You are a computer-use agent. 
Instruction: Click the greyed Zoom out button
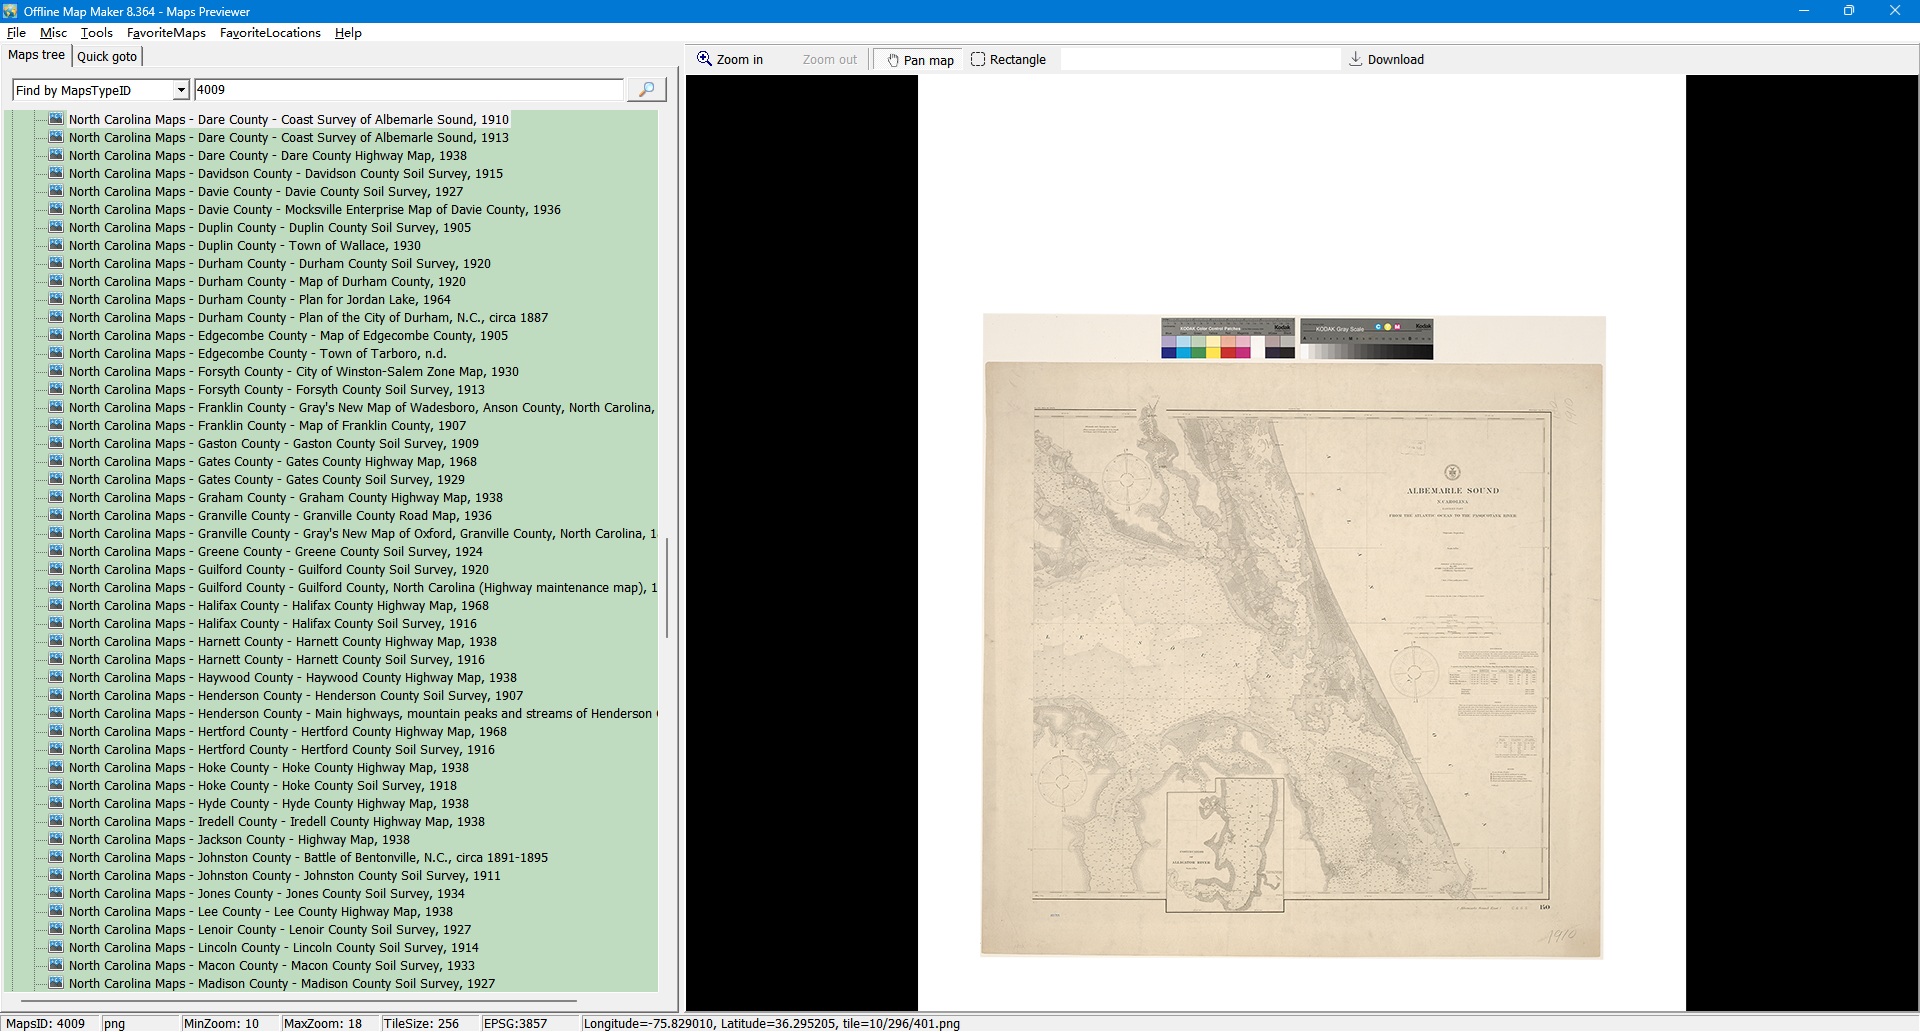click(x=829, y=60)
